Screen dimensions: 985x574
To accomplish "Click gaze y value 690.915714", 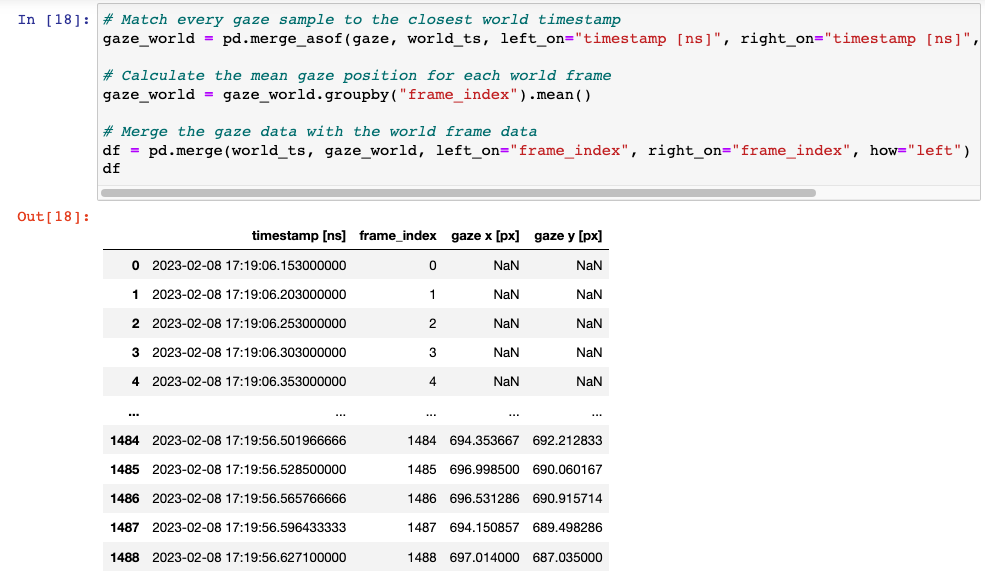I will coord(567,498).
